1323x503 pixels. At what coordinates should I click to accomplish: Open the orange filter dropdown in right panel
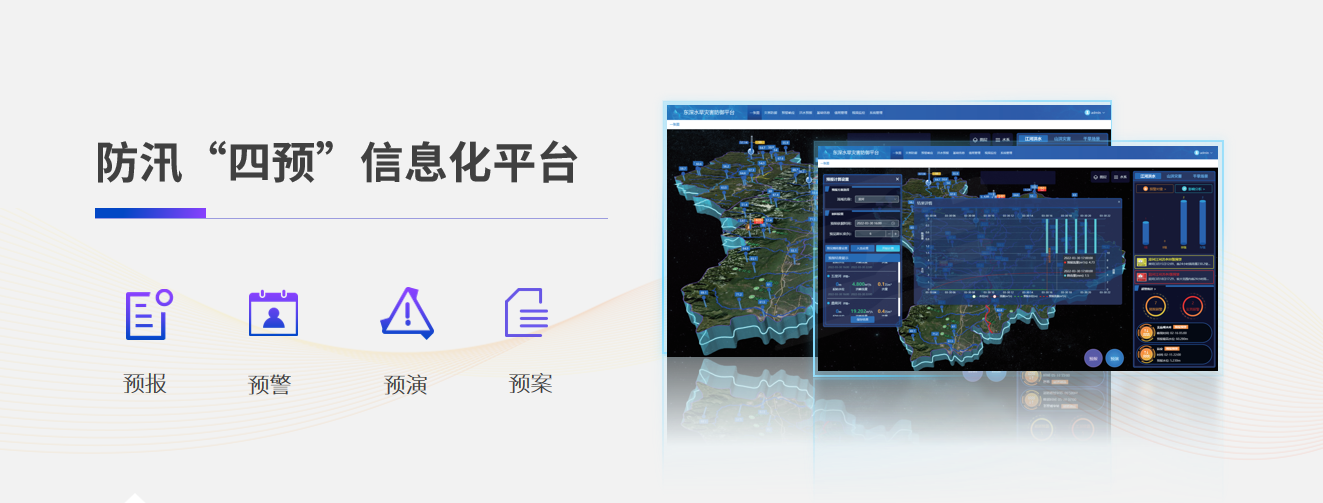1155,187
